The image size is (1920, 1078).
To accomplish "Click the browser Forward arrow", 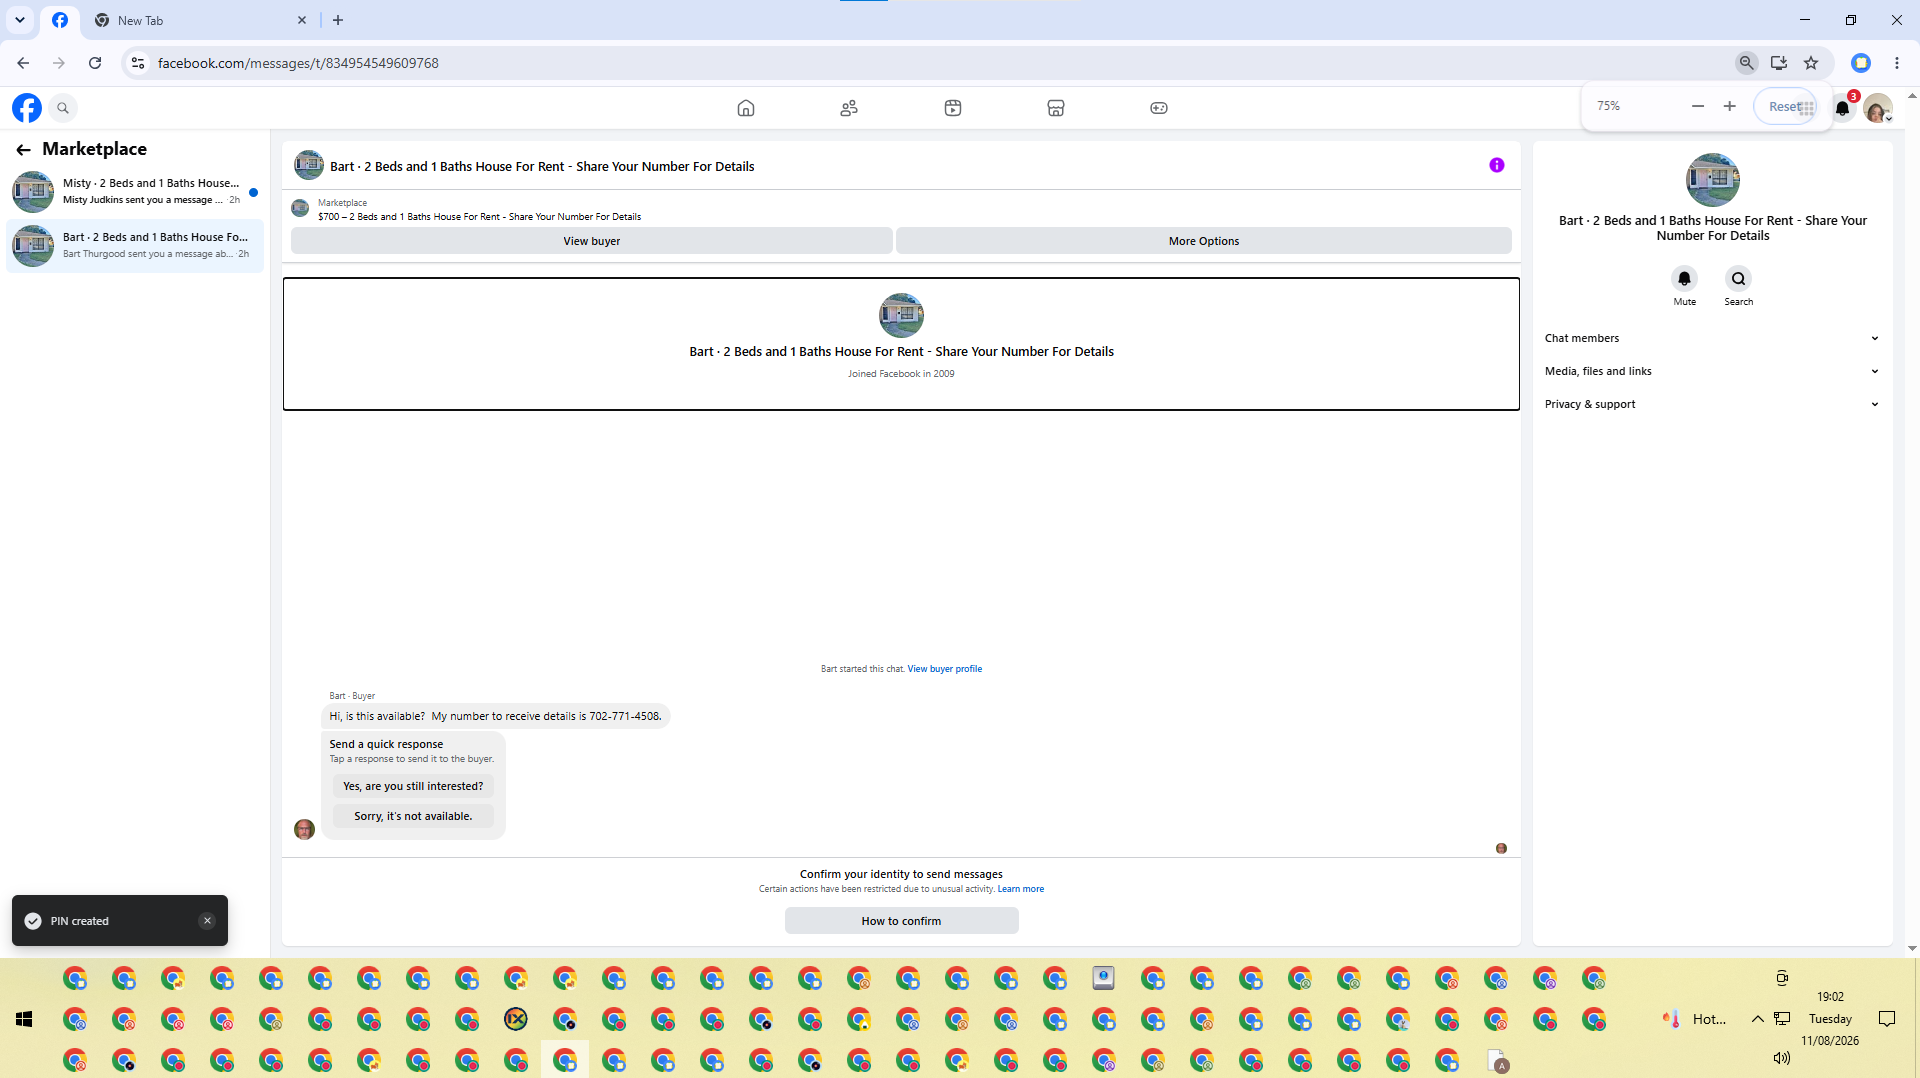I will [x=59, y=63].
